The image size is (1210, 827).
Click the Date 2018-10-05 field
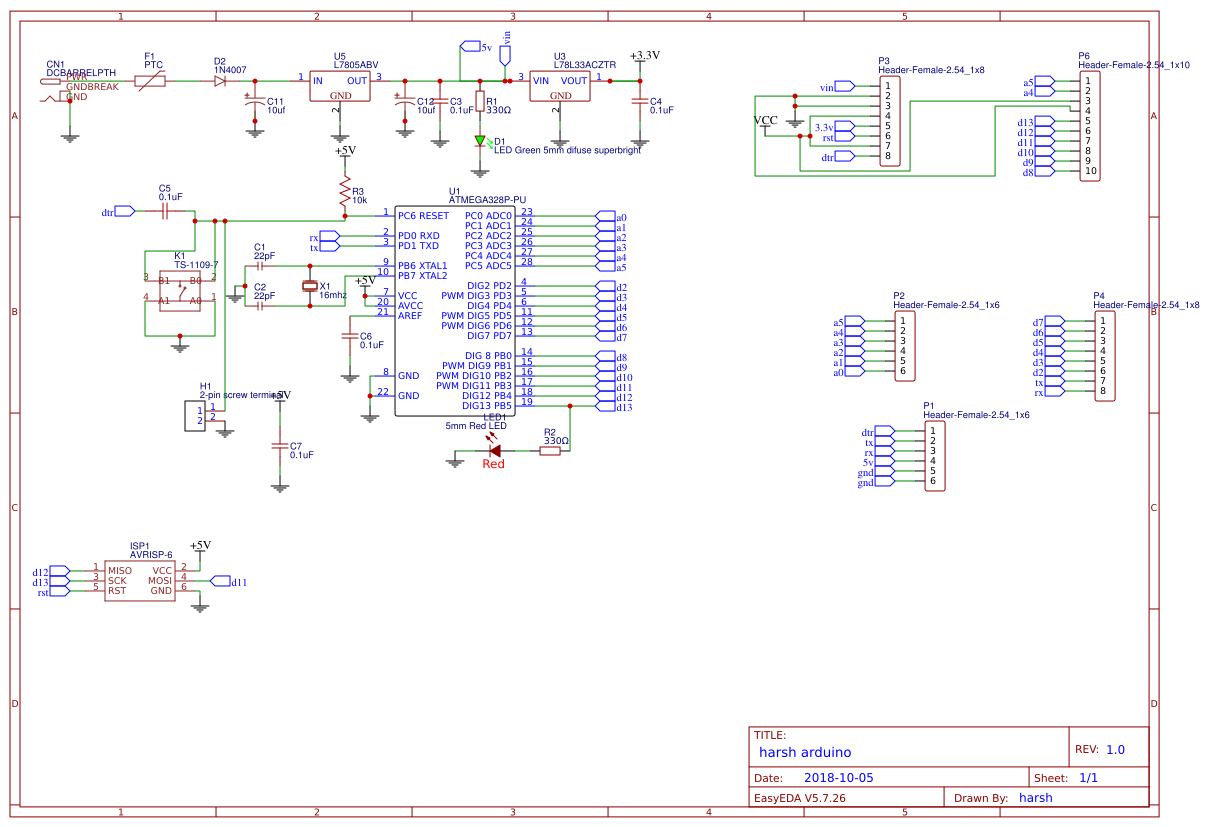click(841, 776)
